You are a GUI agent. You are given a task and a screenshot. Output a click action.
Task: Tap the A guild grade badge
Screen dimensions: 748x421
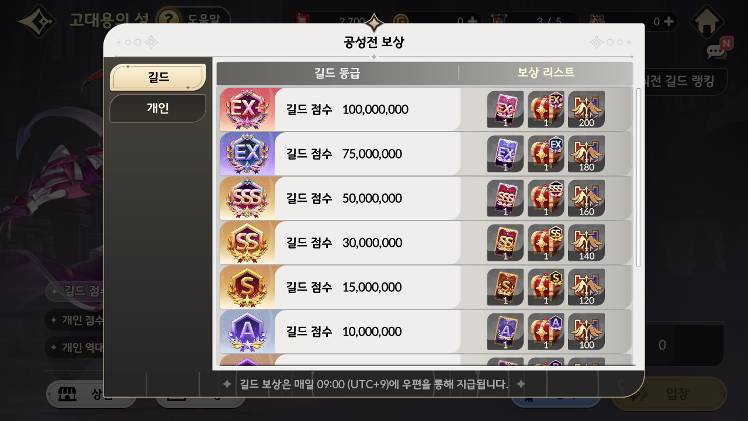pyautogui.click(x=247, y=331)
